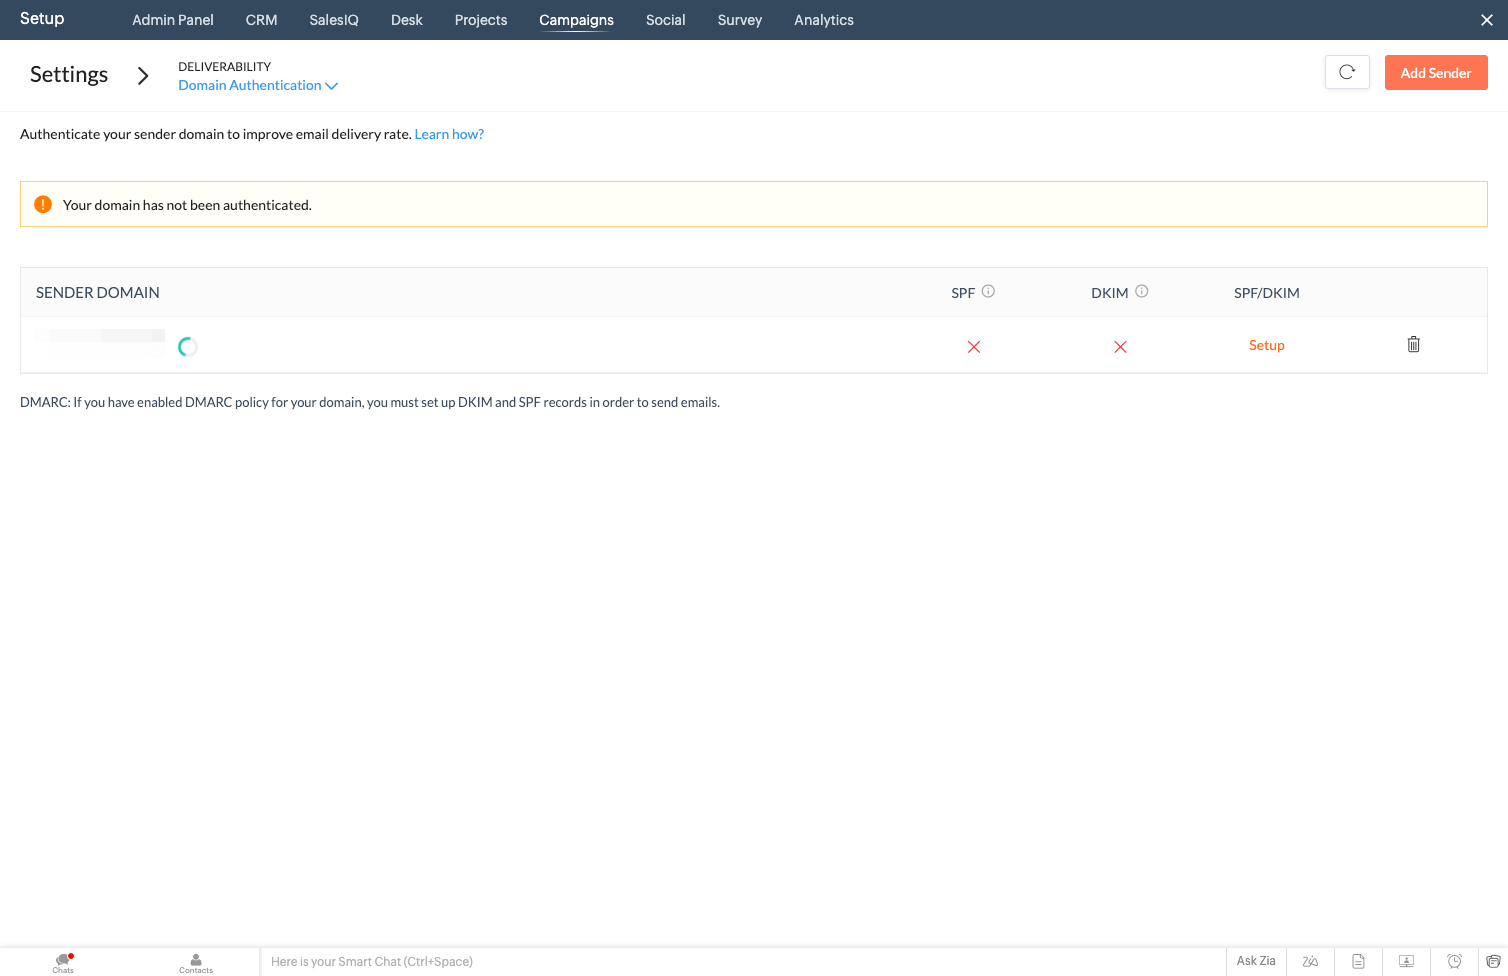The height and width of the screenshot is (976, 1508).
Task: Click the DKIM red cross status
Action: coord(1120,347)
